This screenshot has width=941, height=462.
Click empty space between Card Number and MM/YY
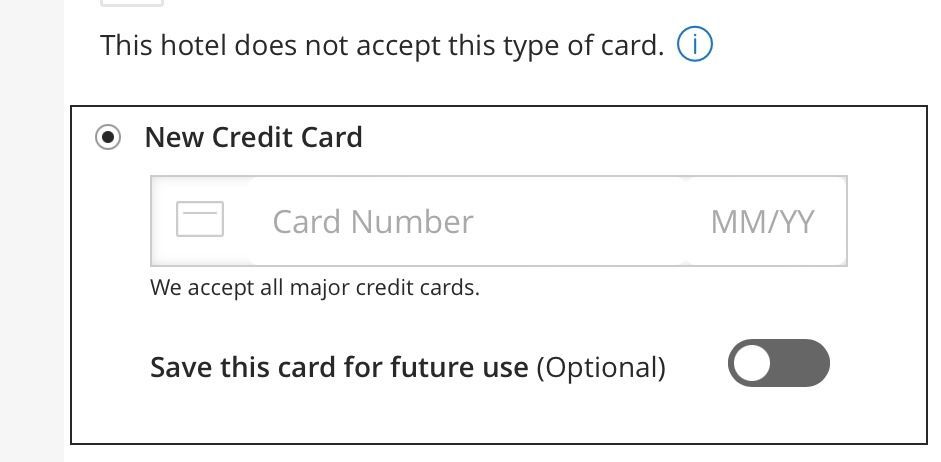[591, 221]
